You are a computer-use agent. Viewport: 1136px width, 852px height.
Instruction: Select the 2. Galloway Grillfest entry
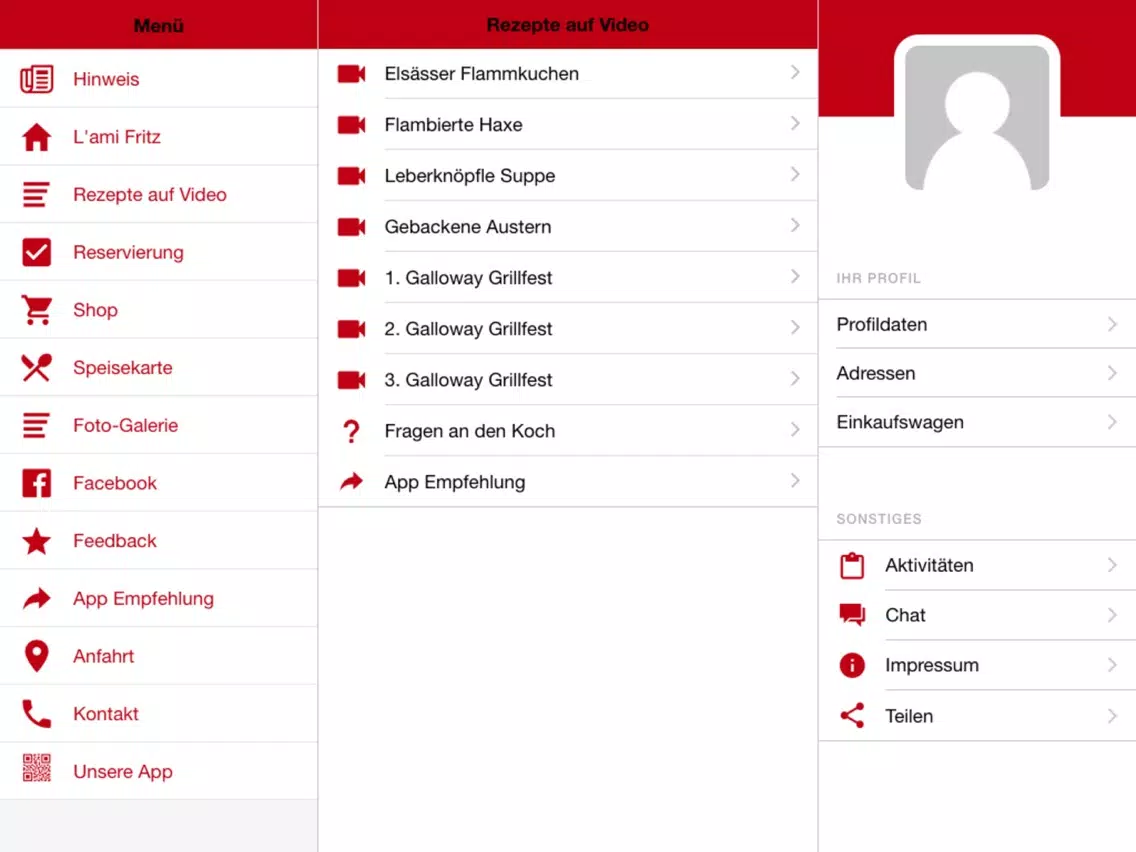point(568,329)
